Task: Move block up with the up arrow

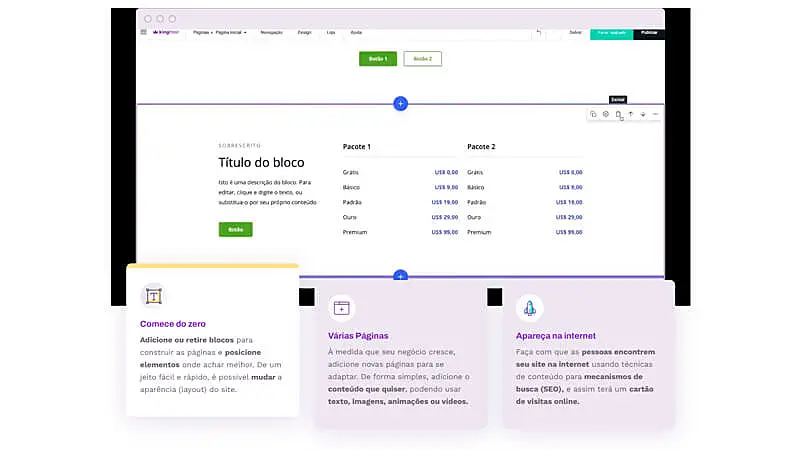Action: coord(631,114)
